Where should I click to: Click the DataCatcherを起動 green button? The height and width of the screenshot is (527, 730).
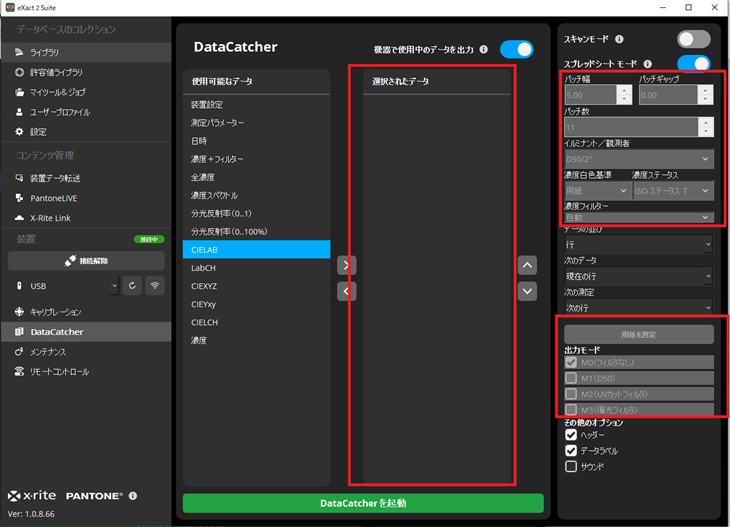coord(363,503)
